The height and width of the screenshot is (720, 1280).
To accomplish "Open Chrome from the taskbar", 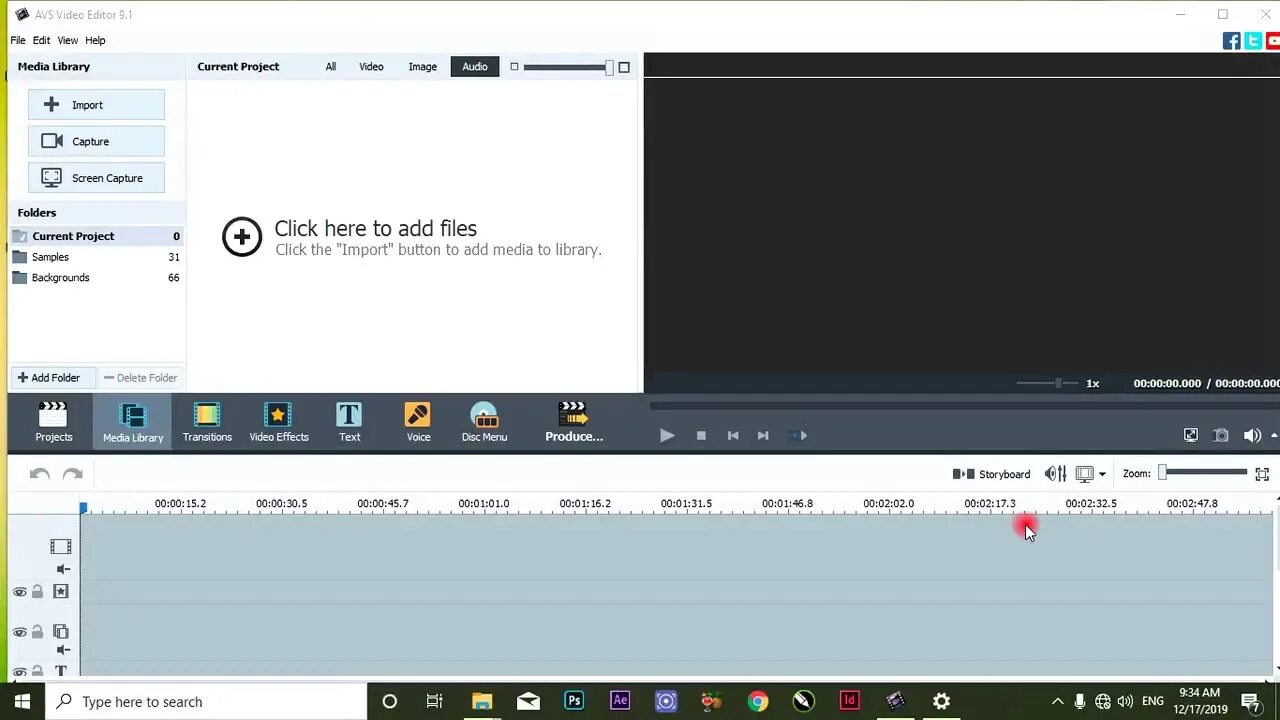I will pyautogui.click(x=758, y=701).
